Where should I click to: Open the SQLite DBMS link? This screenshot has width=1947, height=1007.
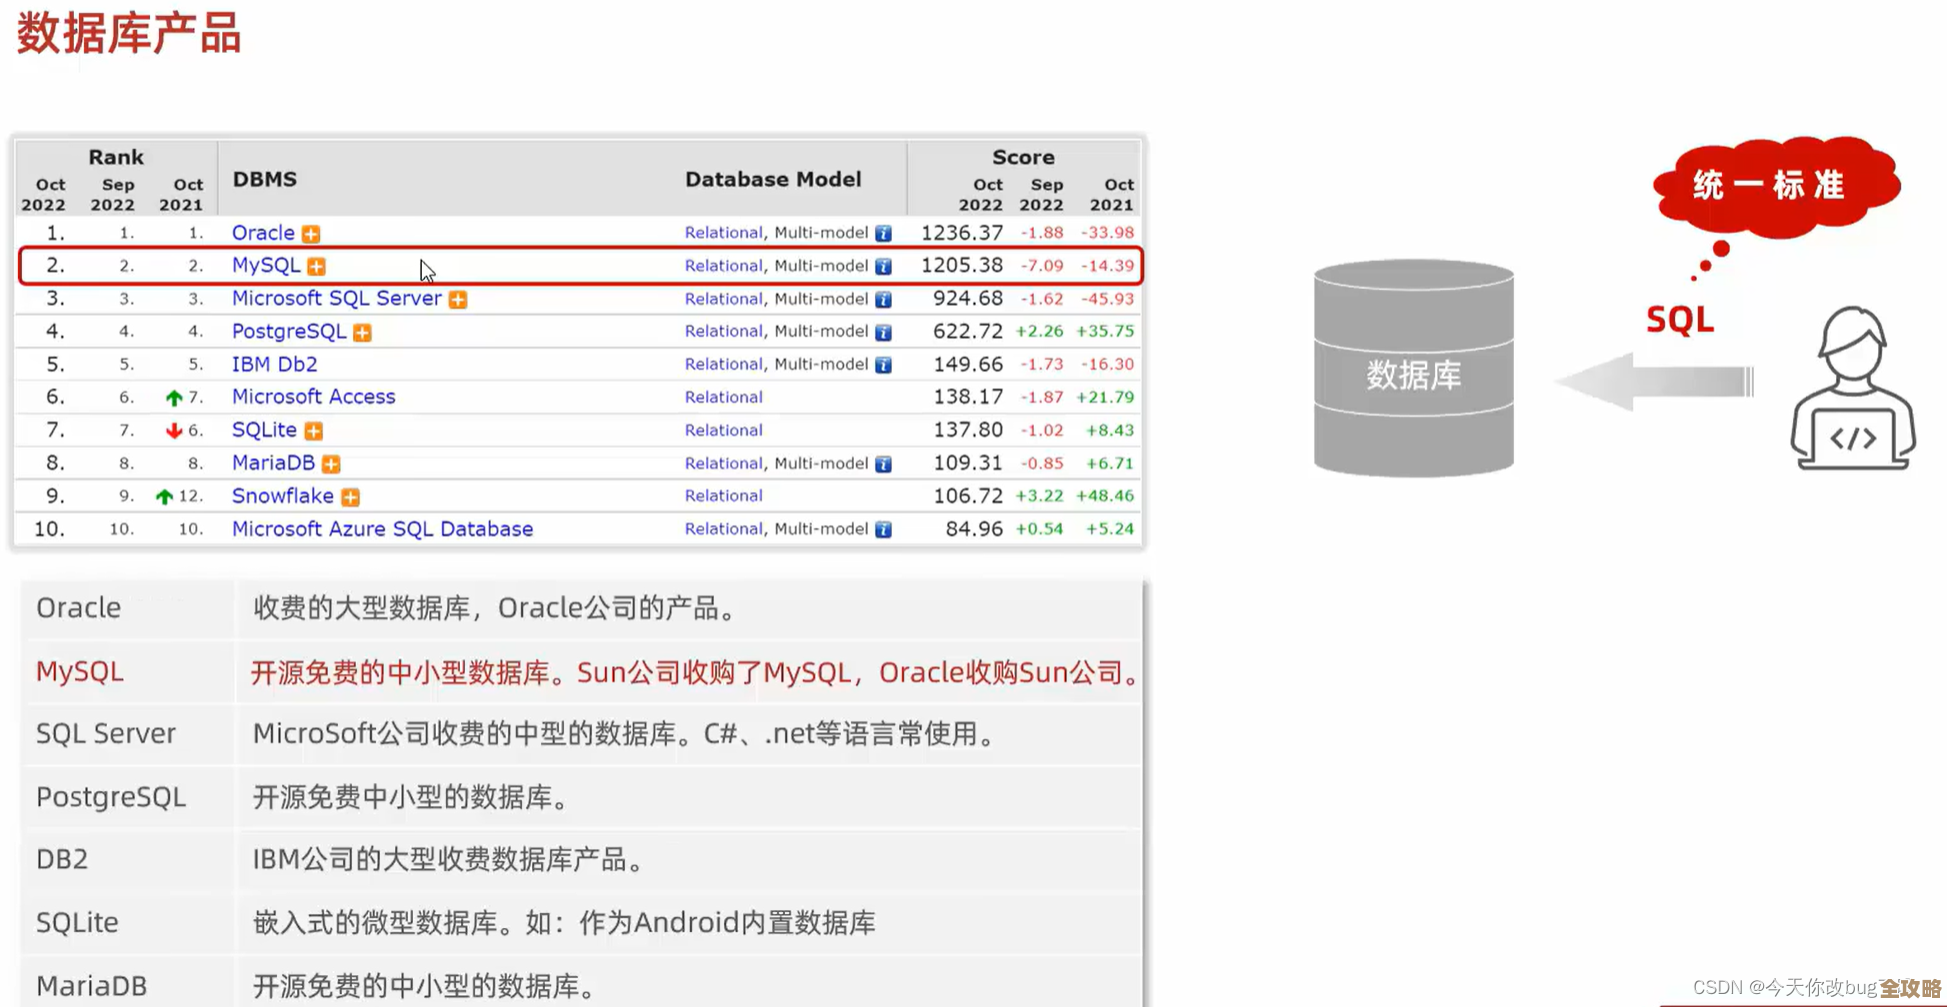pos(263,429)
